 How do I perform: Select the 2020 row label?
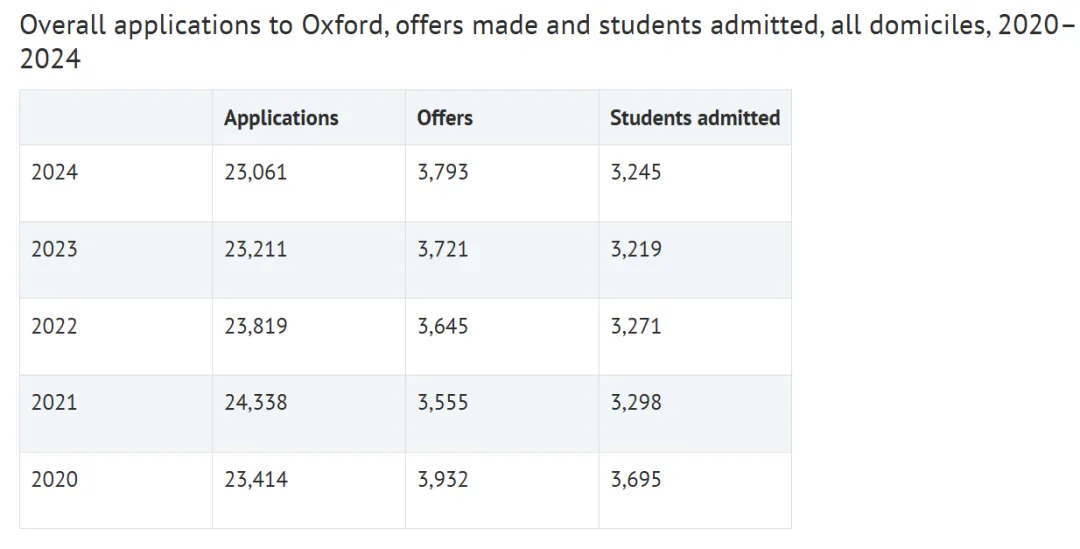click(x=54, y=479)
